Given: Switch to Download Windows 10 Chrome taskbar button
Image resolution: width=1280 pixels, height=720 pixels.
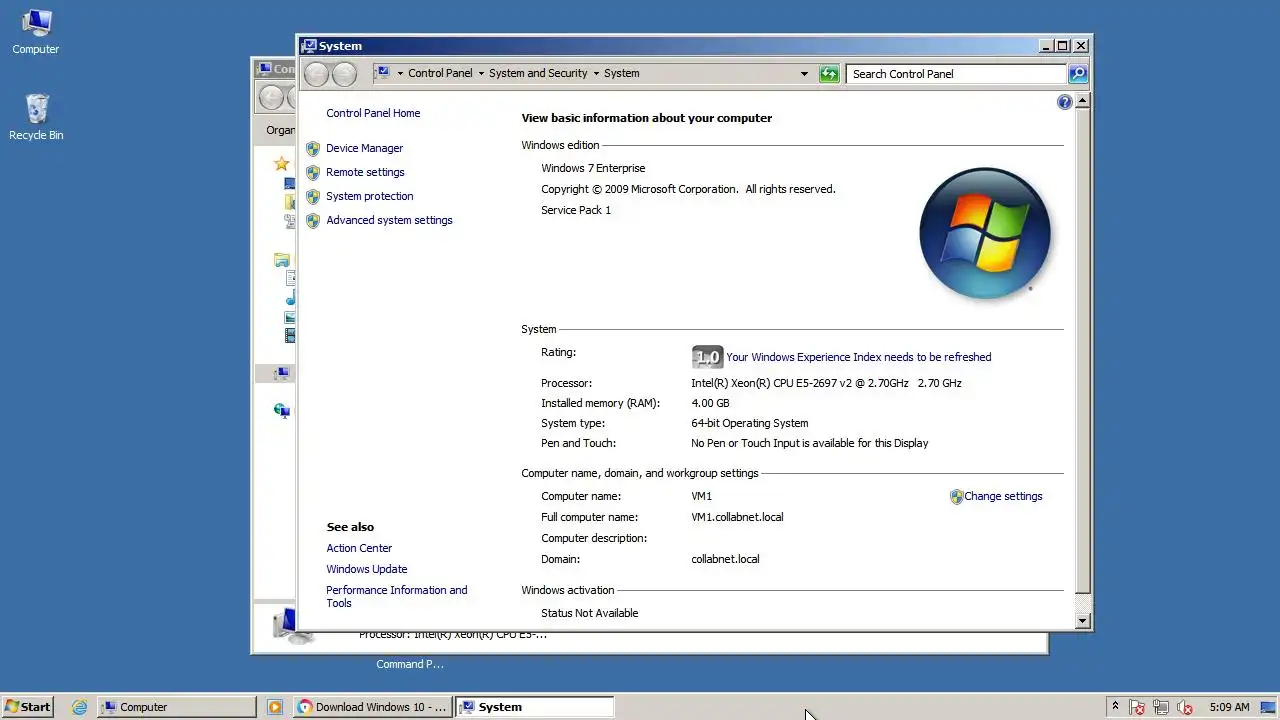Looking at the screenshot, I should tap(372, 707).
